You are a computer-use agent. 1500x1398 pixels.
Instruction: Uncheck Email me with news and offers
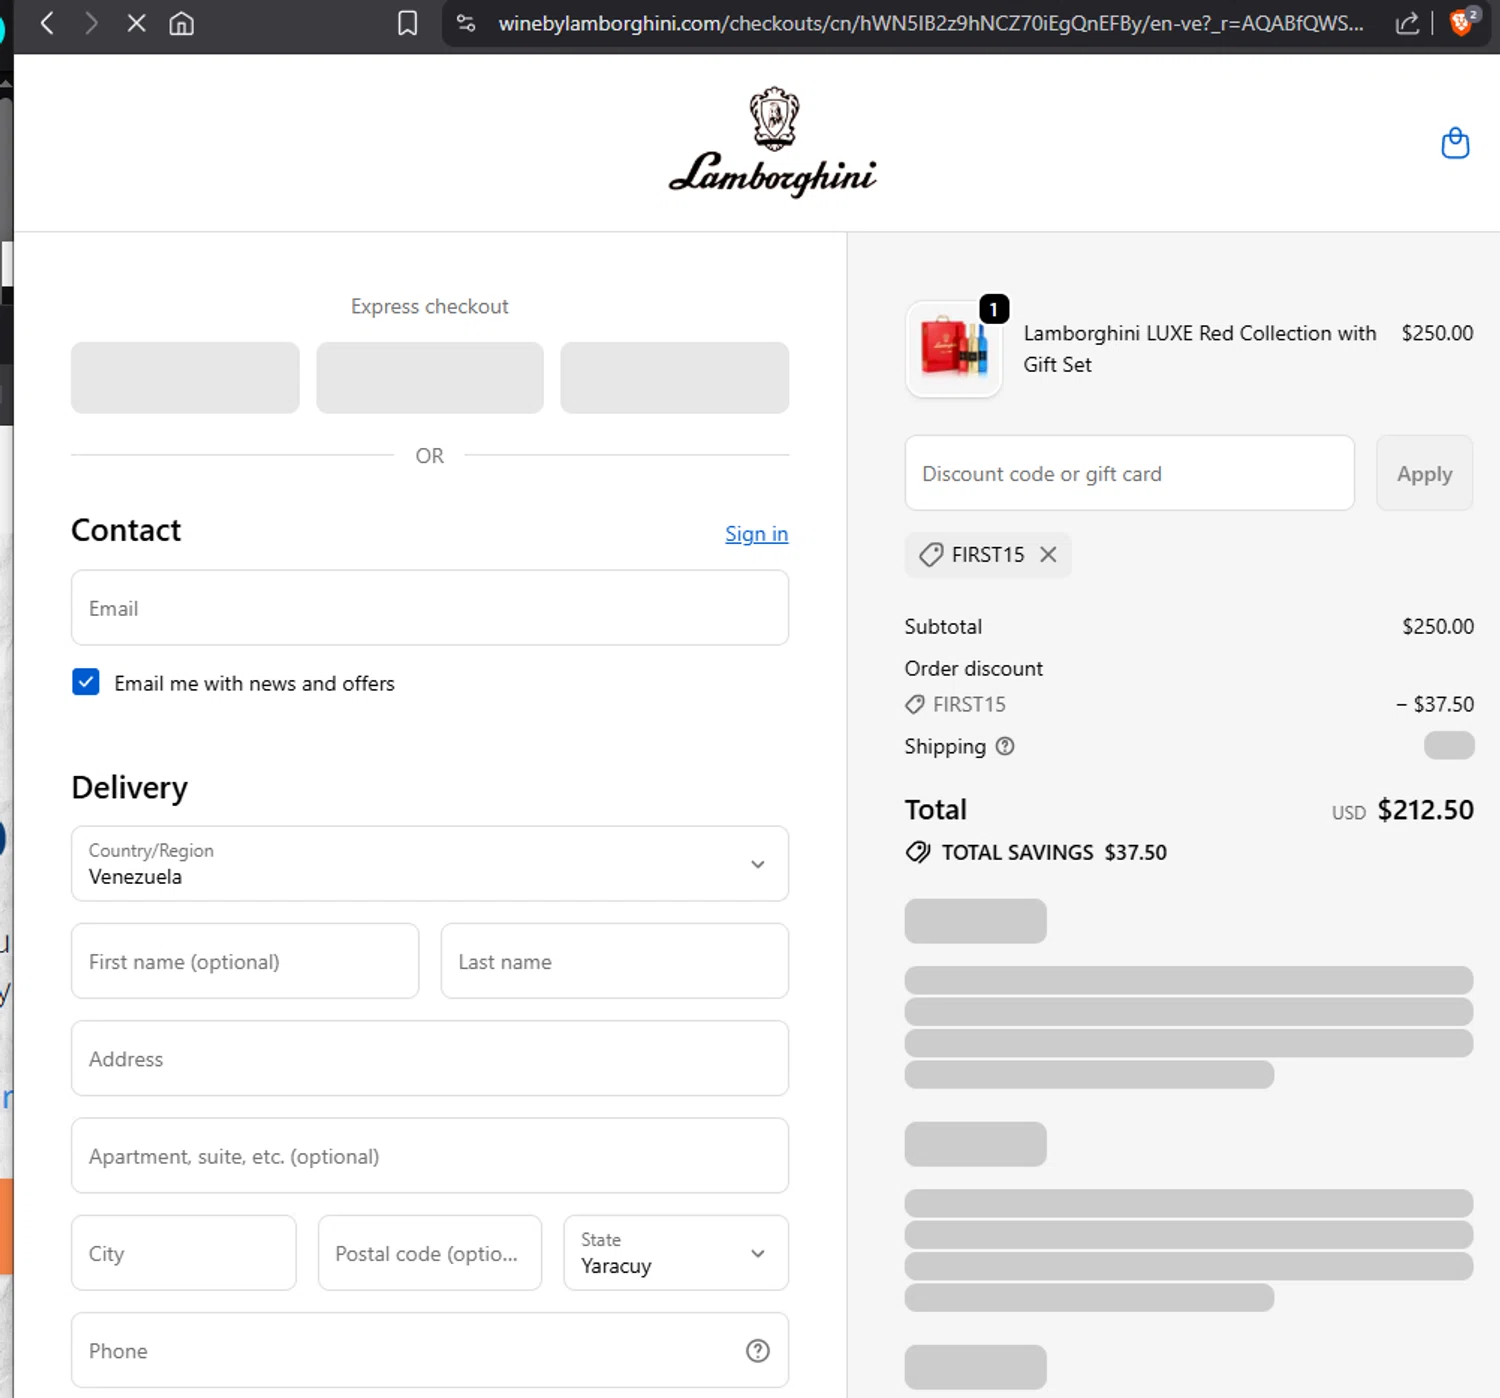86,682
